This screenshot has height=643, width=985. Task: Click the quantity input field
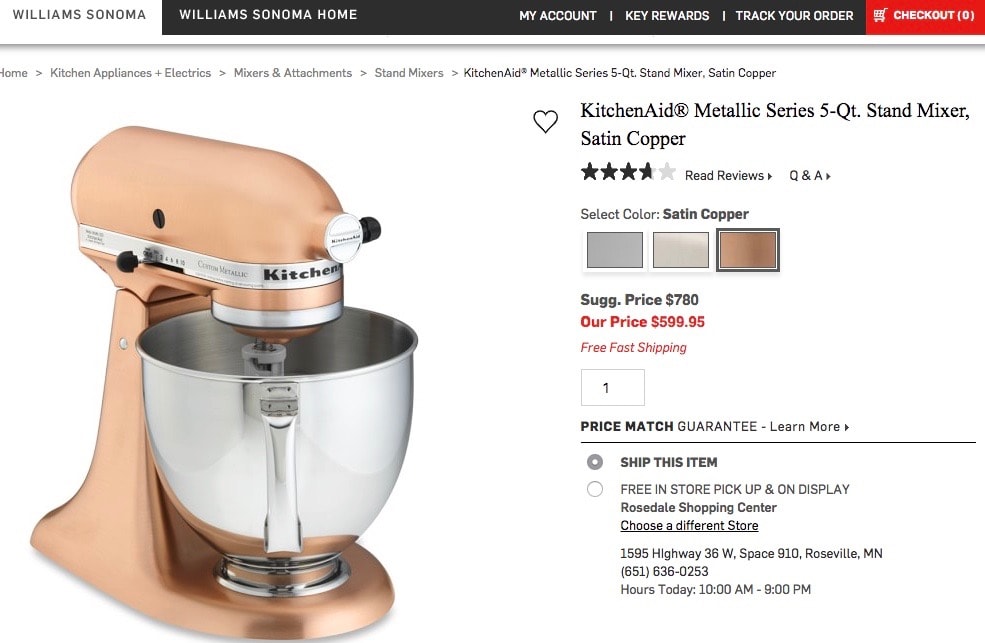612,387
